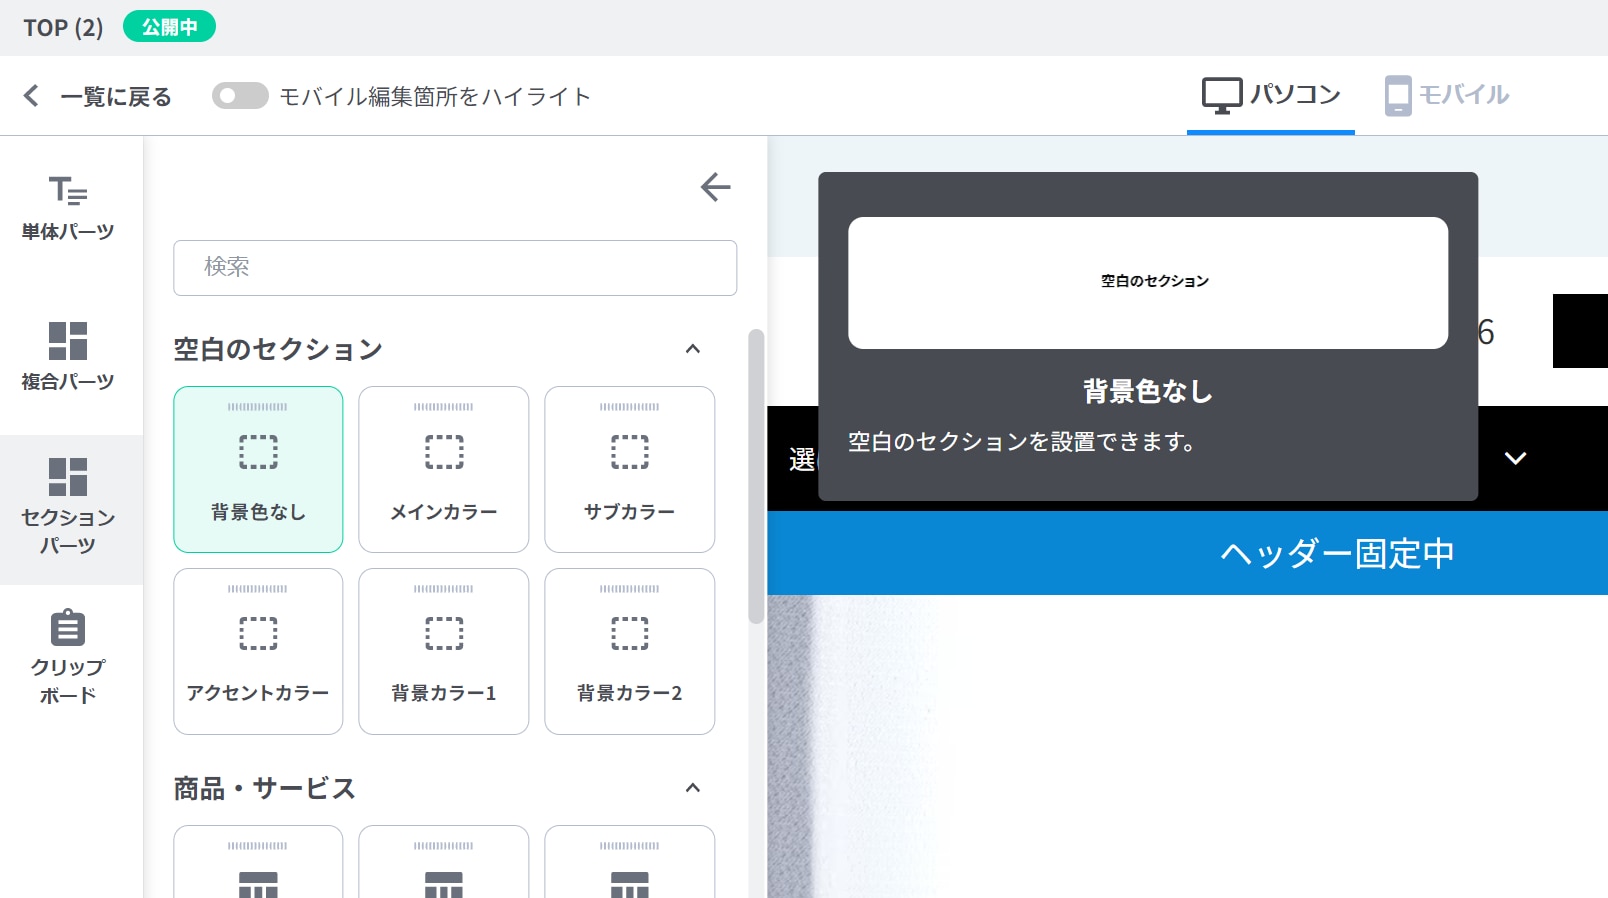Click the 公開中 status badge
The image size is (1608, 898).
[x=169, y=27]
